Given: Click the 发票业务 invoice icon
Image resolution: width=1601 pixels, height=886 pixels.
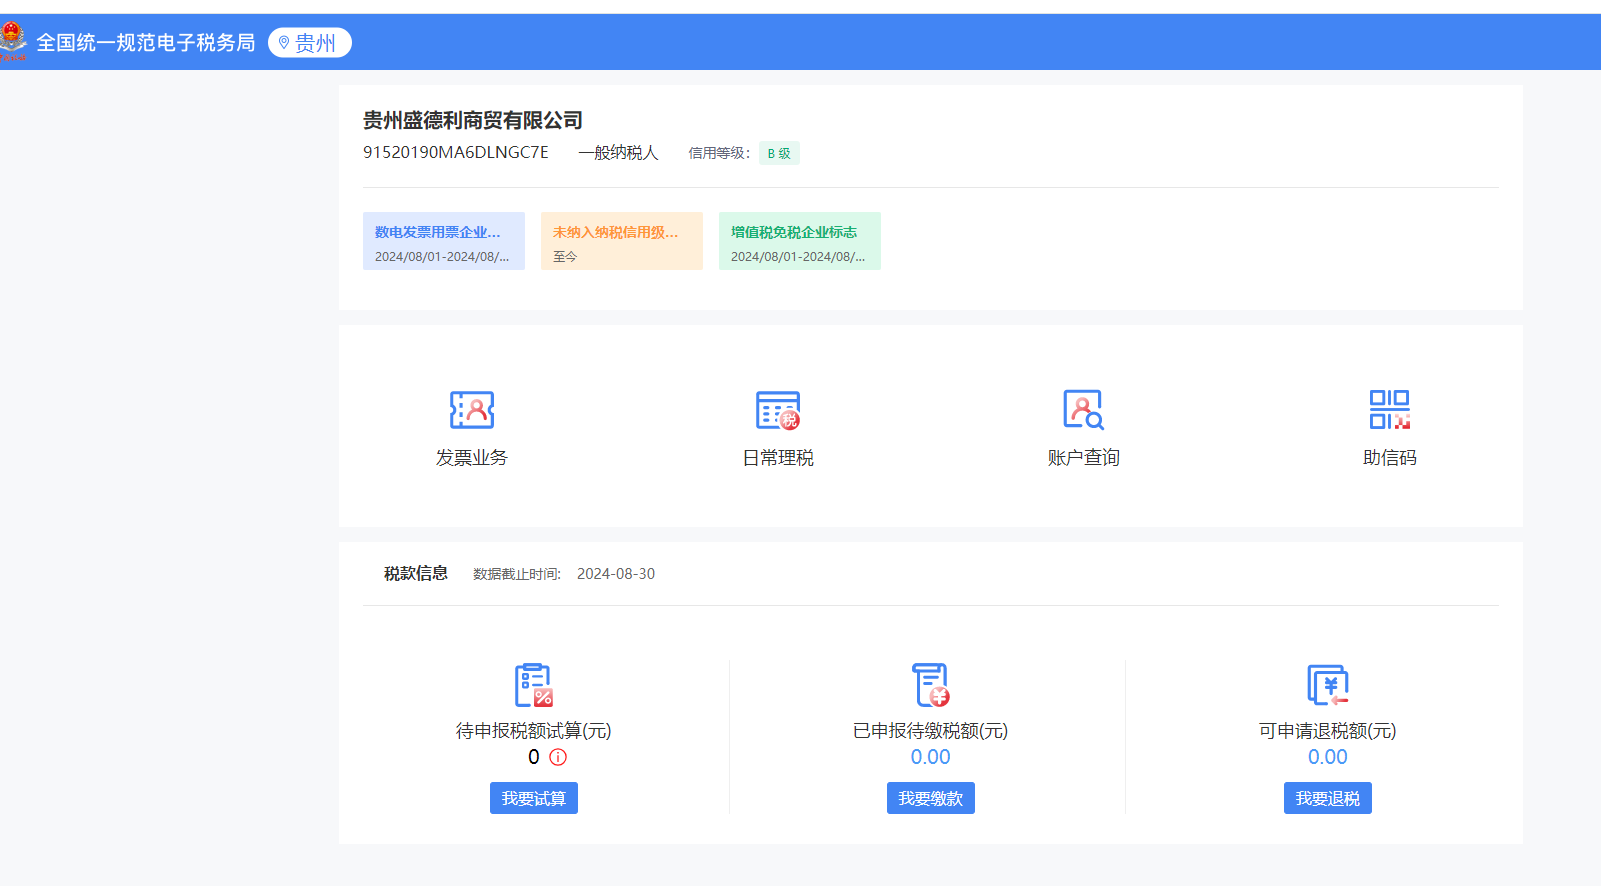Looking at the screenshot, I should pyautogui.click(x=472, y=410).
